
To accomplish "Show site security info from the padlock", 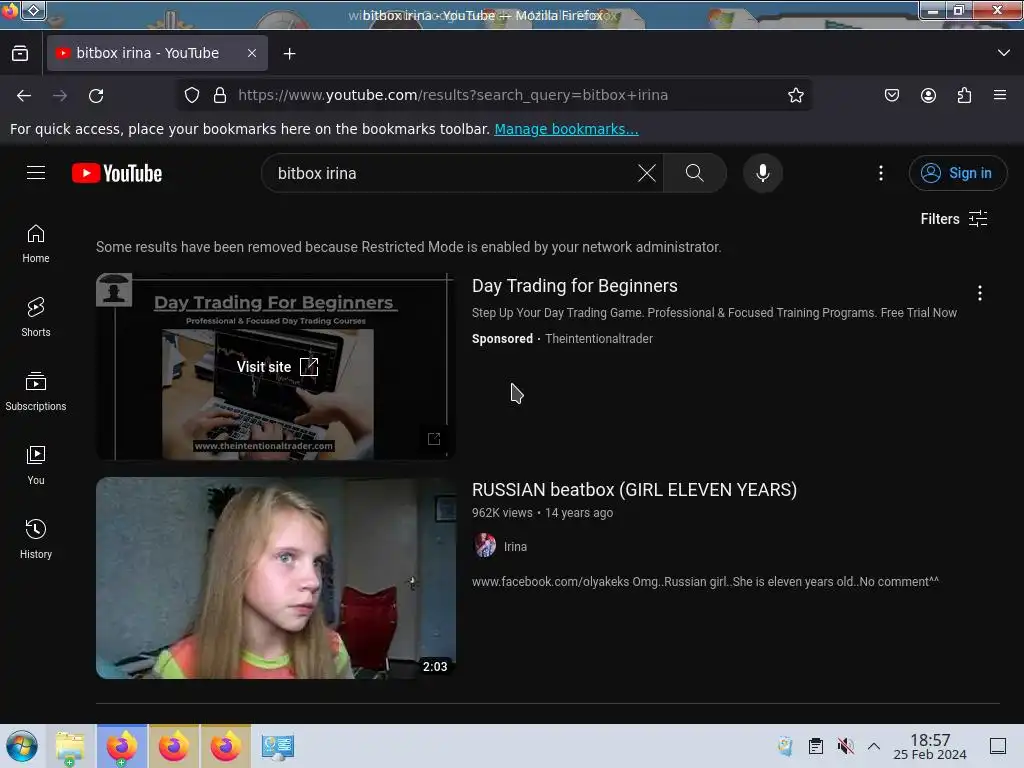I will [x=220, y=95].
